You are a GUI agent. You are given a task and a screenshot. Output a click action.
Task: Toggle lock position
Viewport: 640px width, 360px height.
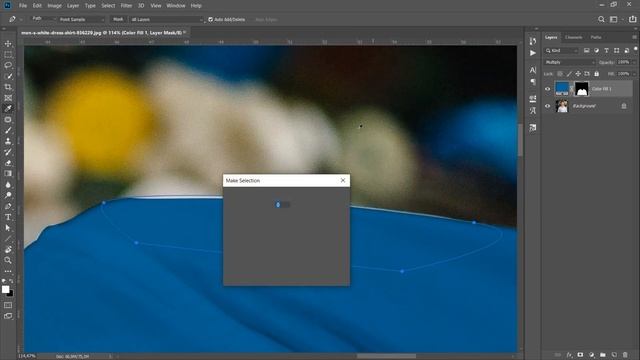(x=578, y=74)
